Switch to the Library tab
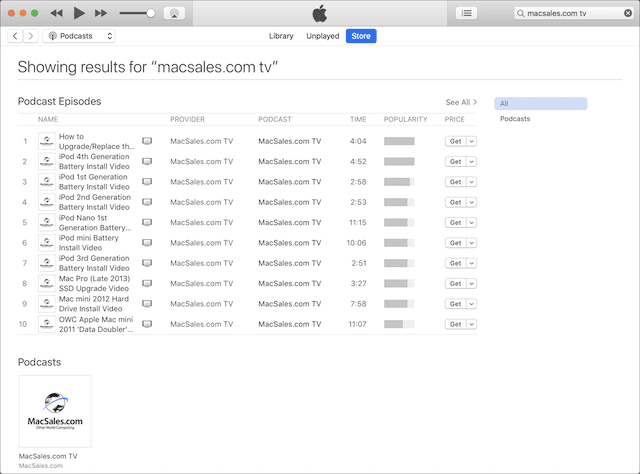The height and width of the screenshot is (474, 640). tap(281, 36)
